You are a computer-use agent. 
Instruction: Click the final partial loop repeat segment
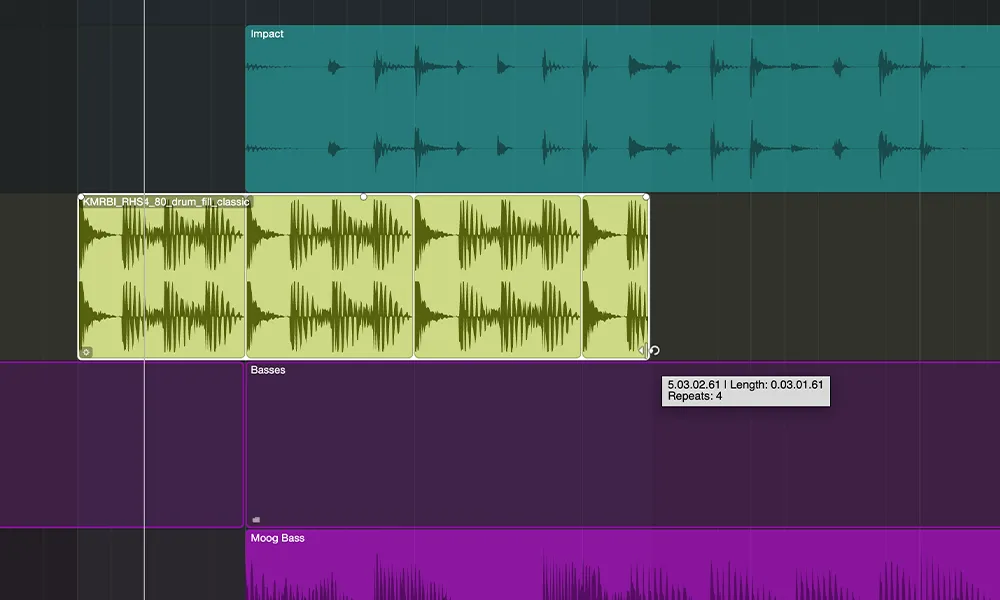click(615, 277)
